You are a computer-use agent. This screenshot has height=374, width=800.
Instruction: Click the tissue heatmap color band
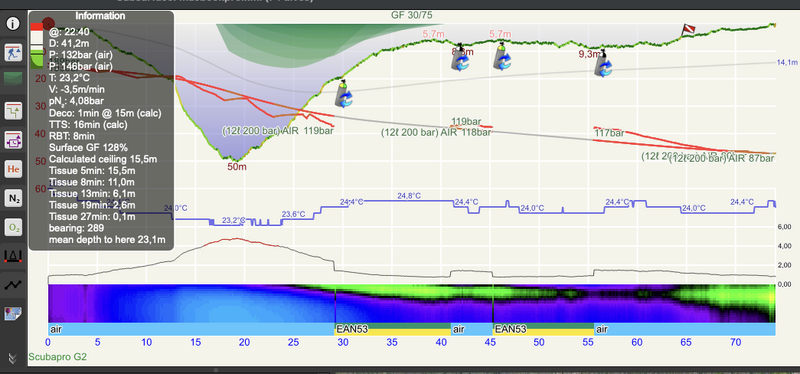point(412,304)
